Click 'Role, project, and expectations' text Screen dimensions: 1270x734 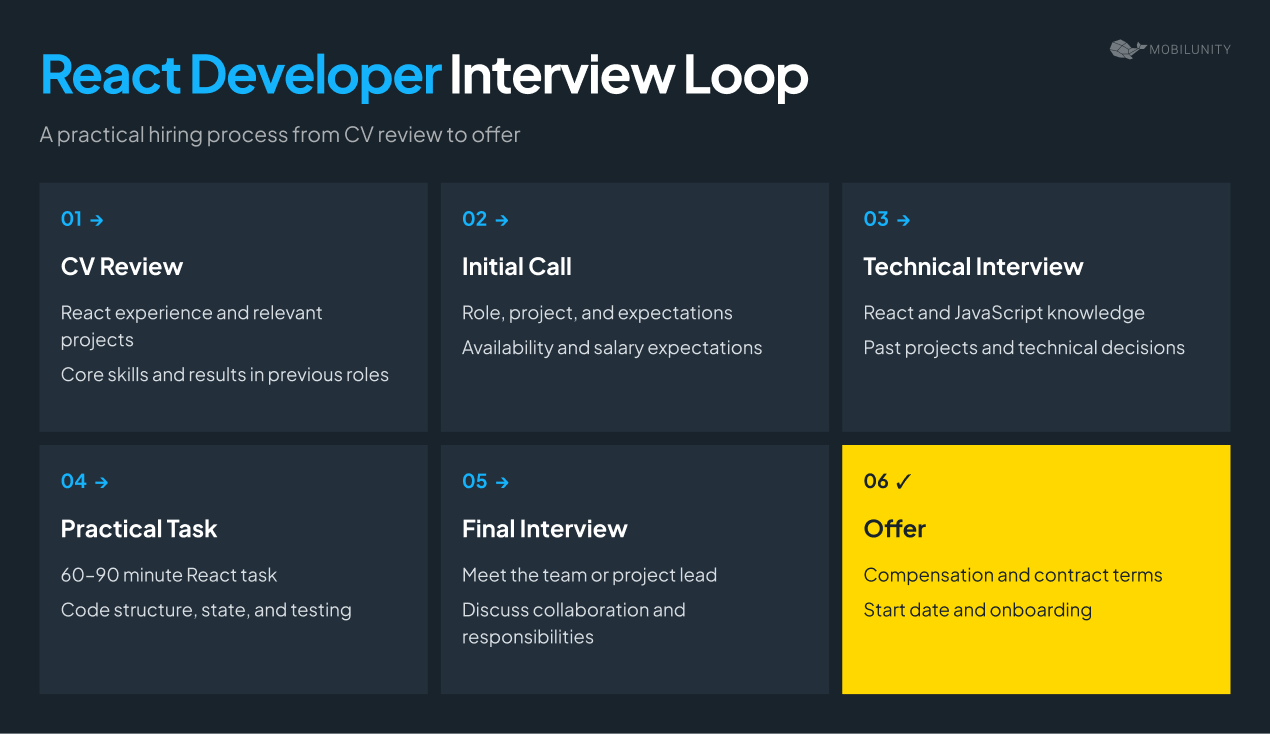pos(597,313)
